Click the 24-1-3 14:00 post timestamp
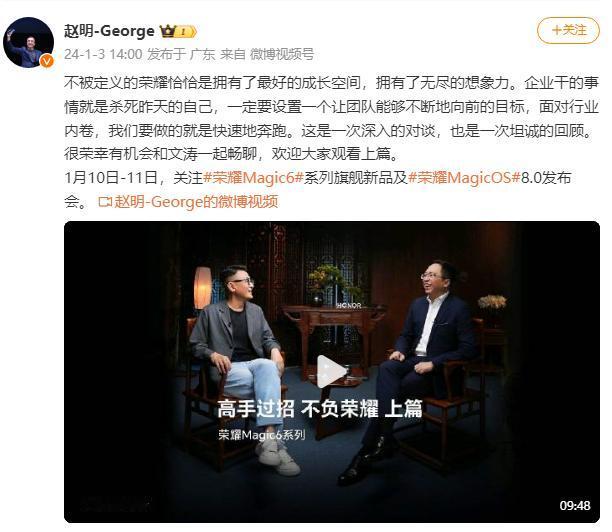The image size is (612, 532). 103,54
